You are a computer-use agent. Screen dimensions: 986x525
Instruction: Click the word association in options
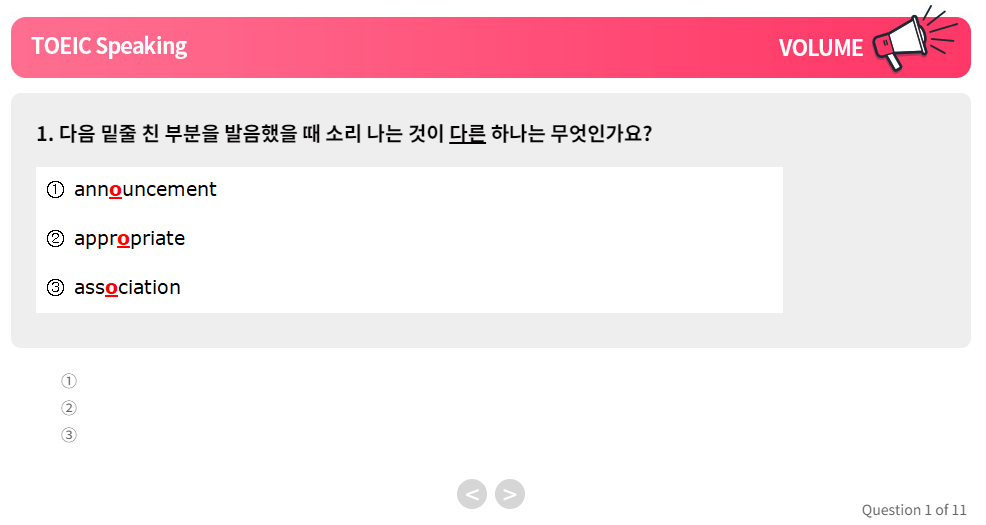coord(127,287)
